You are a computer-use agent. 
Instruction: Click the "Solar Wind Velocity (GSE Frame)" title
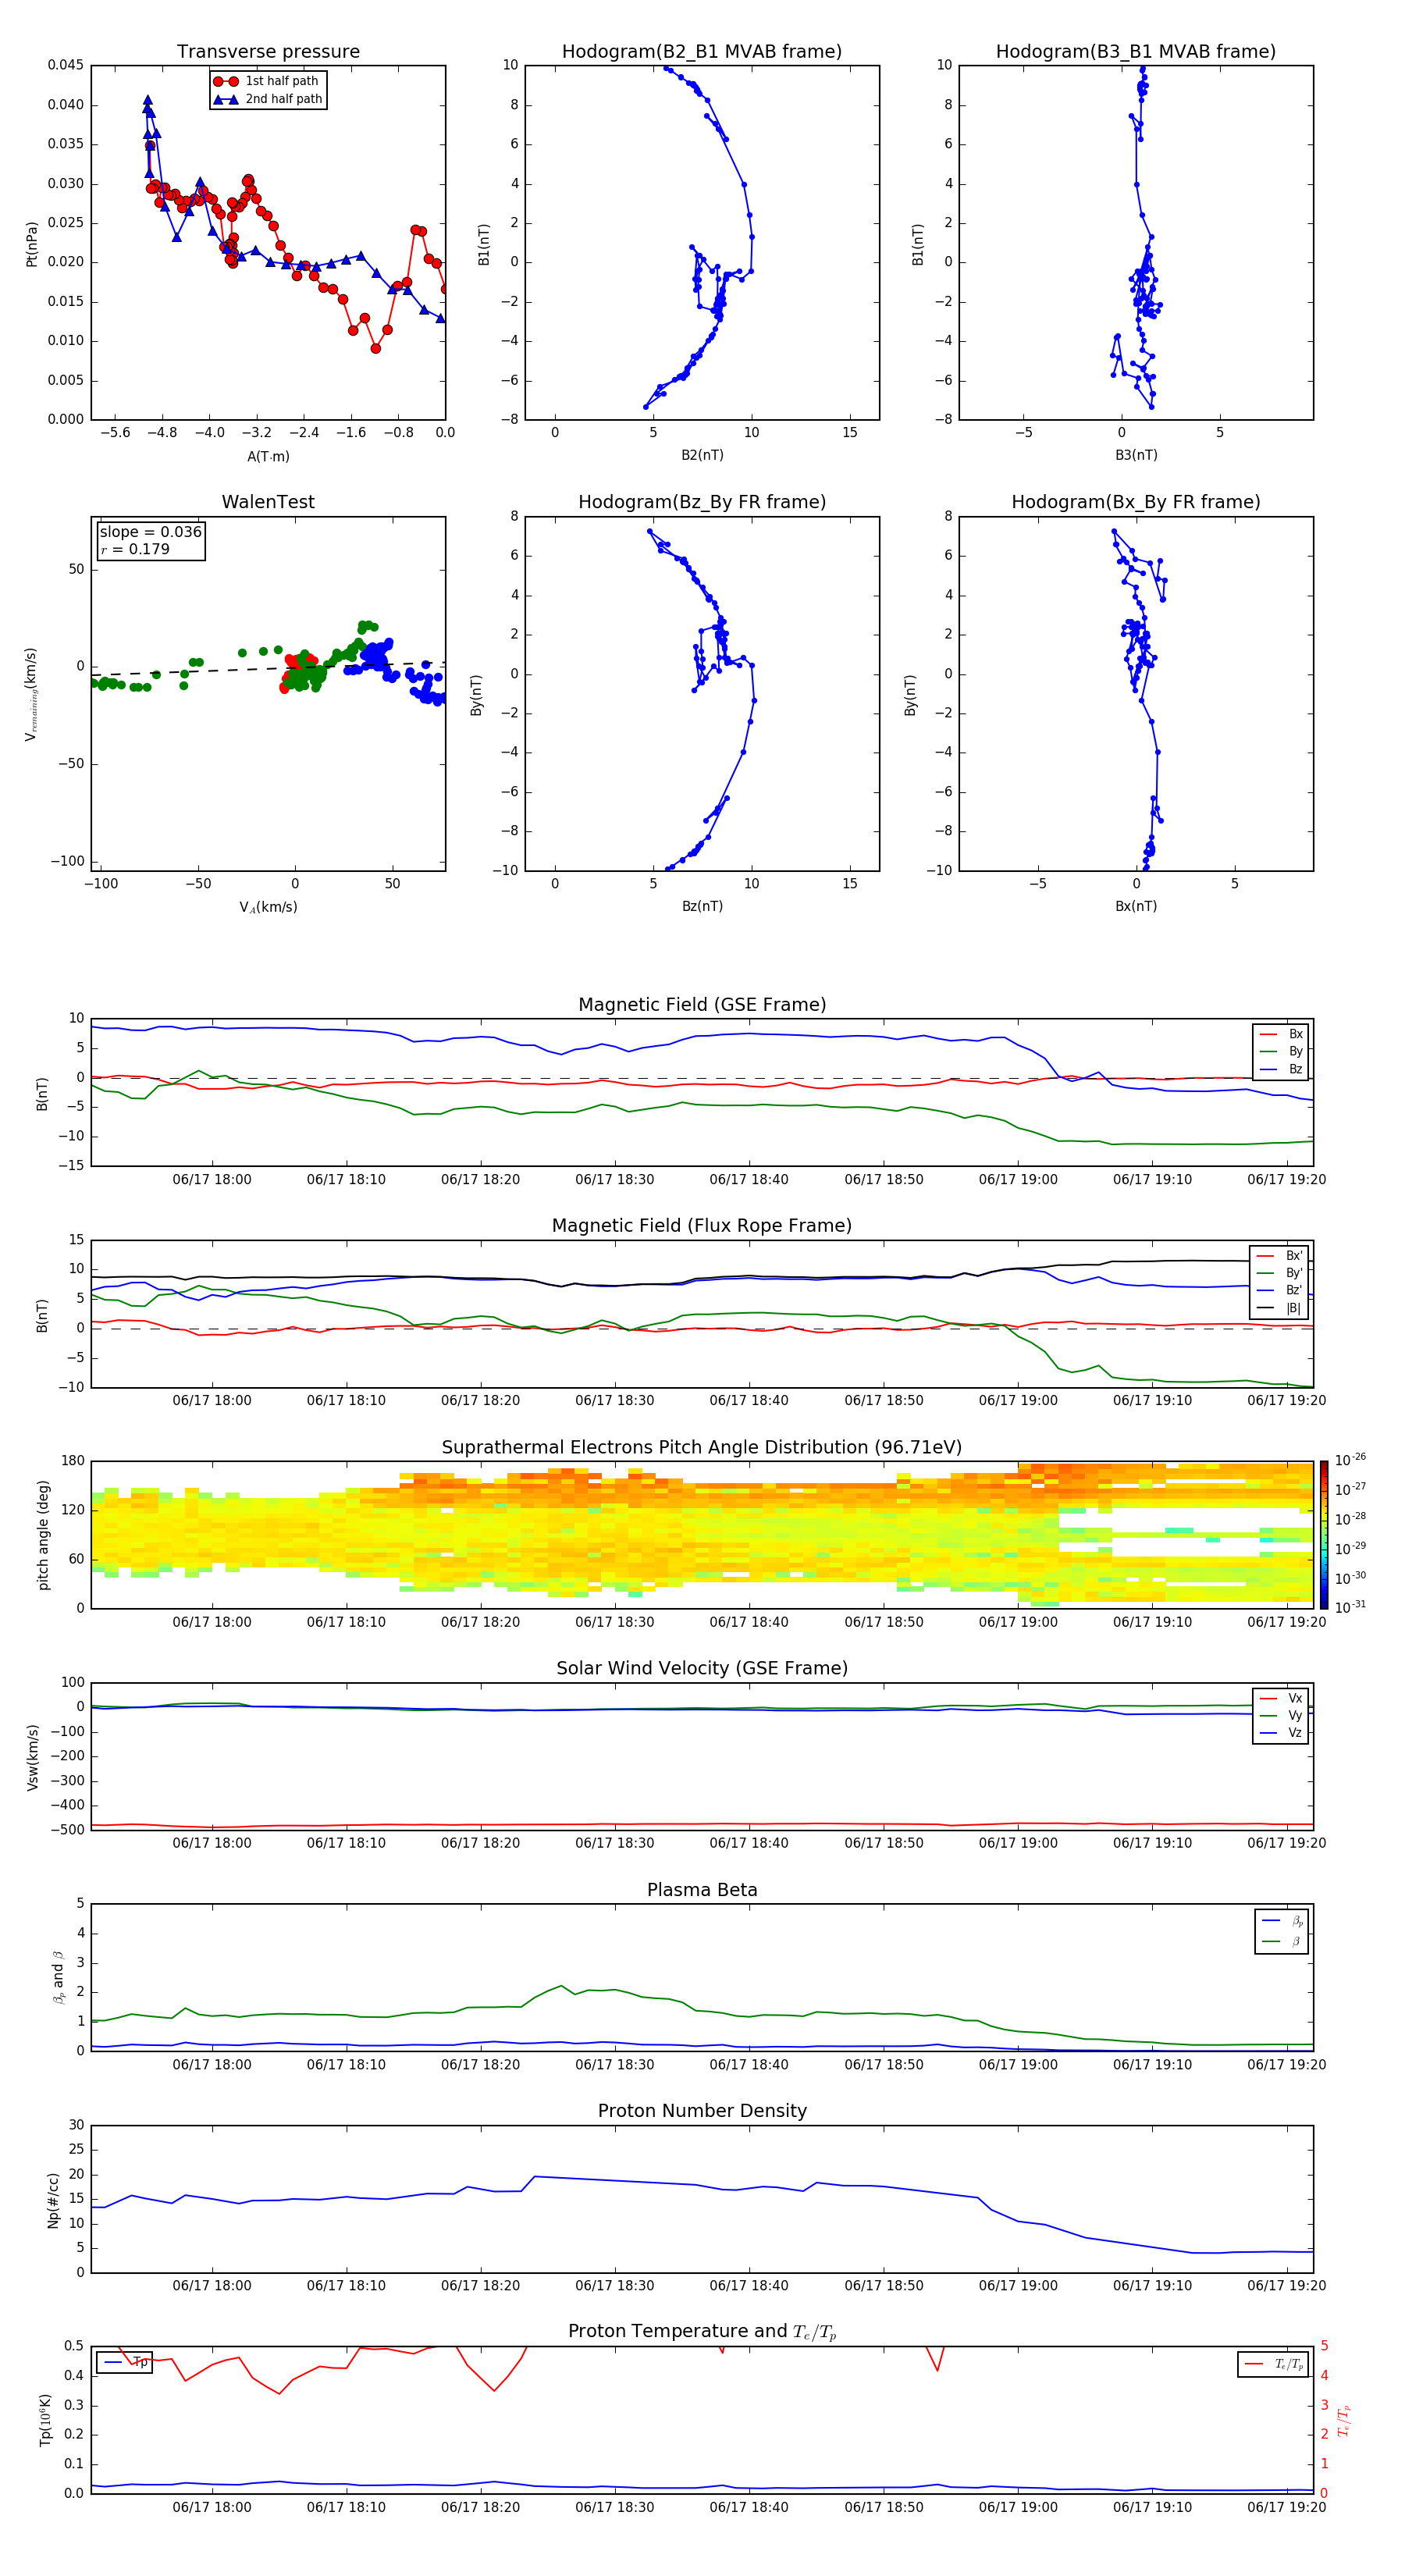point(702,1668)
